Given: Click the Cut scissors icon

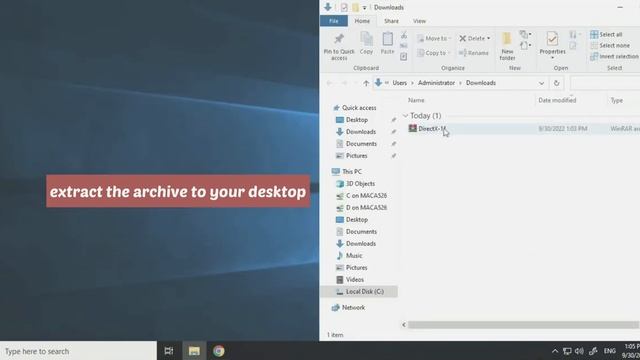Looking at the screenshot, I should pyautogui.click(x=404, y=35).
